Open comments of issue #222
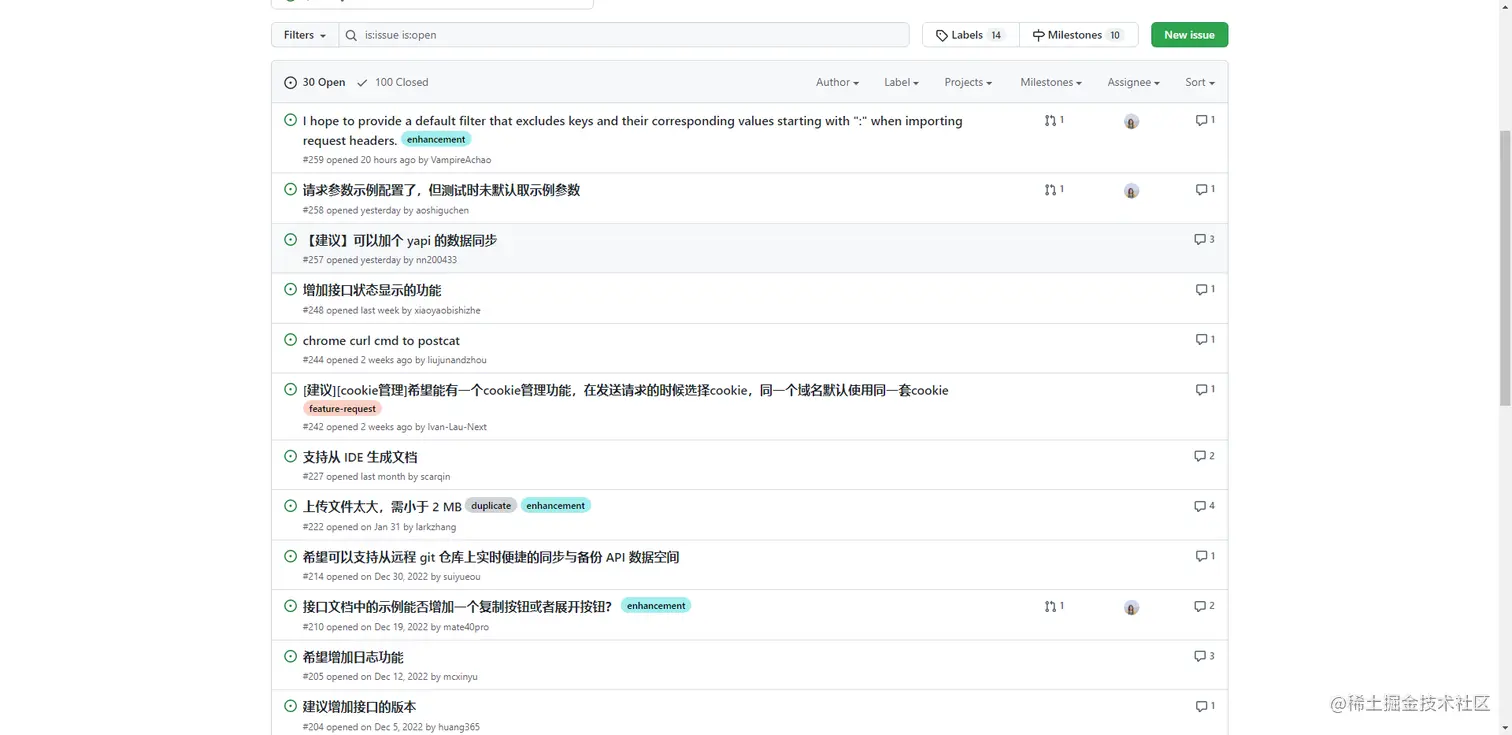1512x735 pixels. pyautogui.click(x=1204, y=506)
